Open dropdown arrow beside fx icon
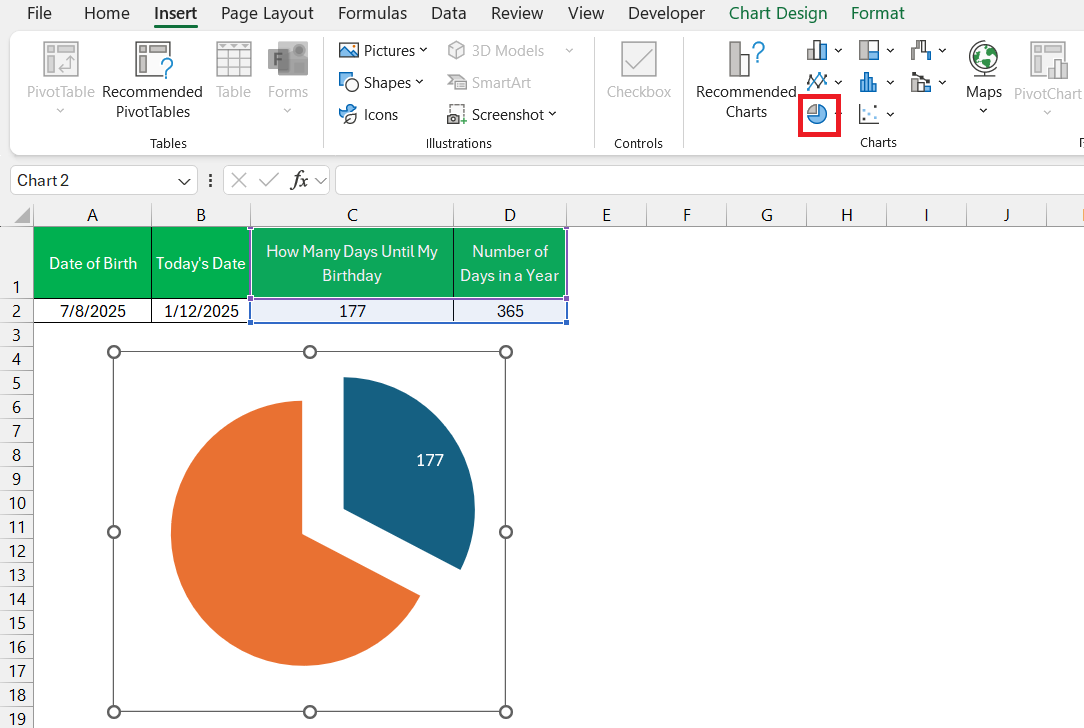 click(x=321, y=181)
